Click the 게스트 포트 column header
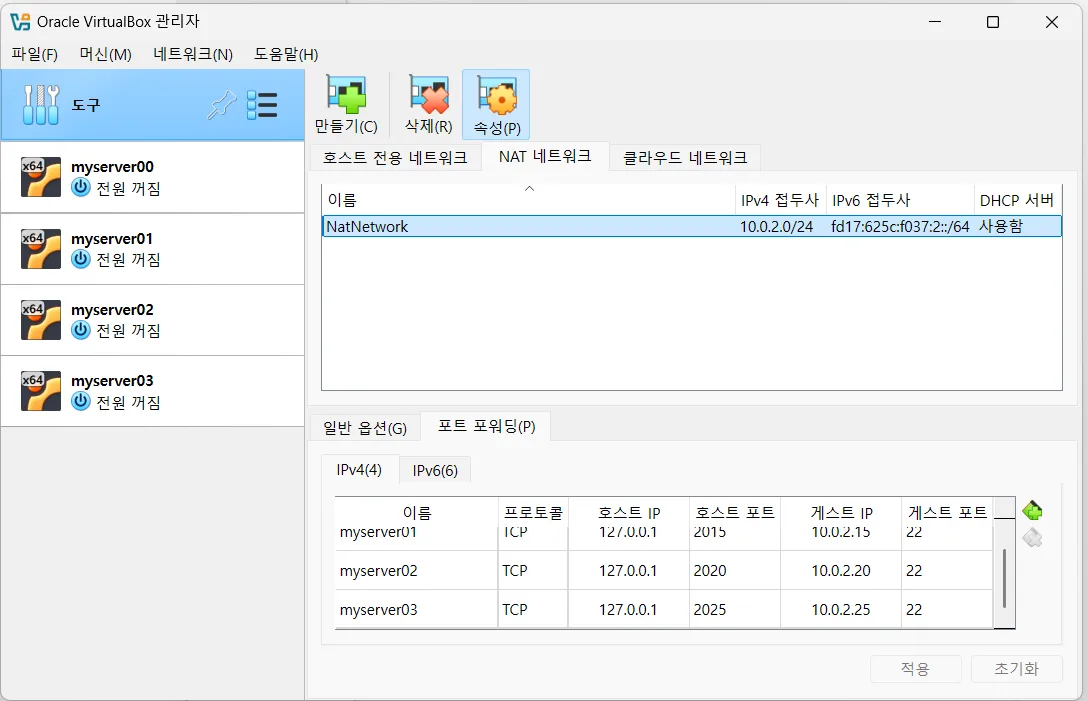 point(947,512)
